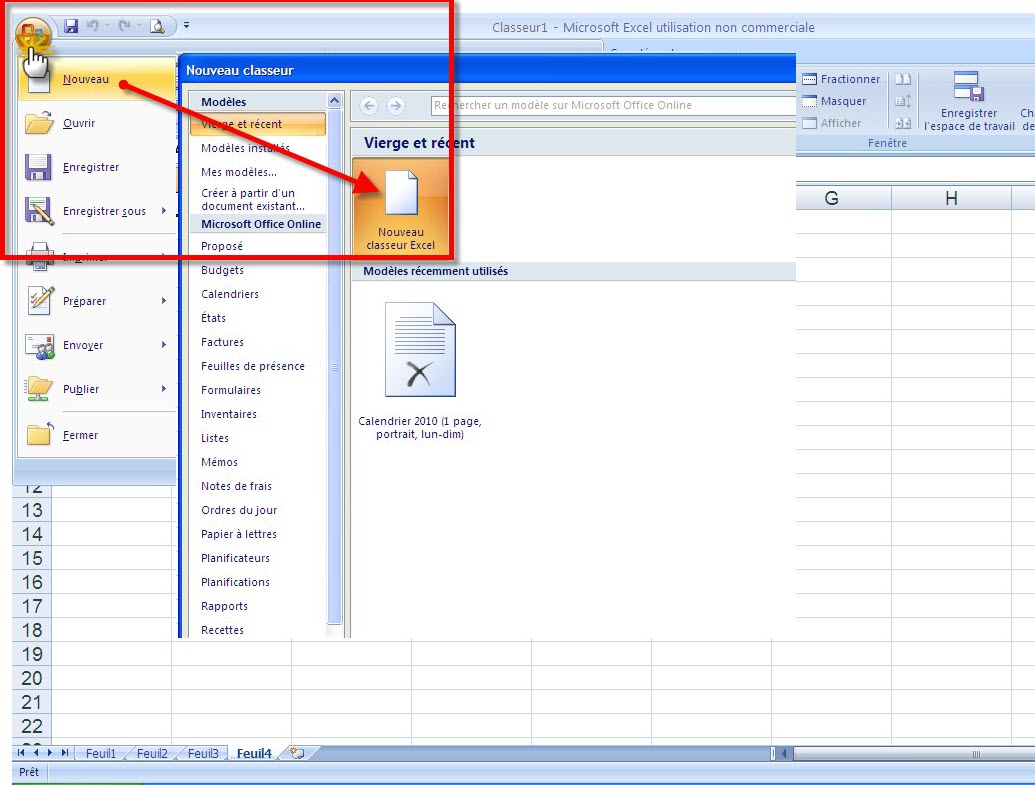Screen dimensions: 1035x785
Task: Click the Microsoft Office Online template search field
Action: pyautogui.click(x=613, y=106)
